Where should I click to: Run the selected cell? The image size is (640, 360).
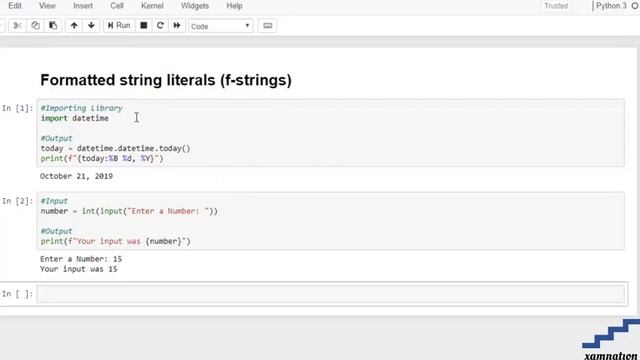[119, 26]
